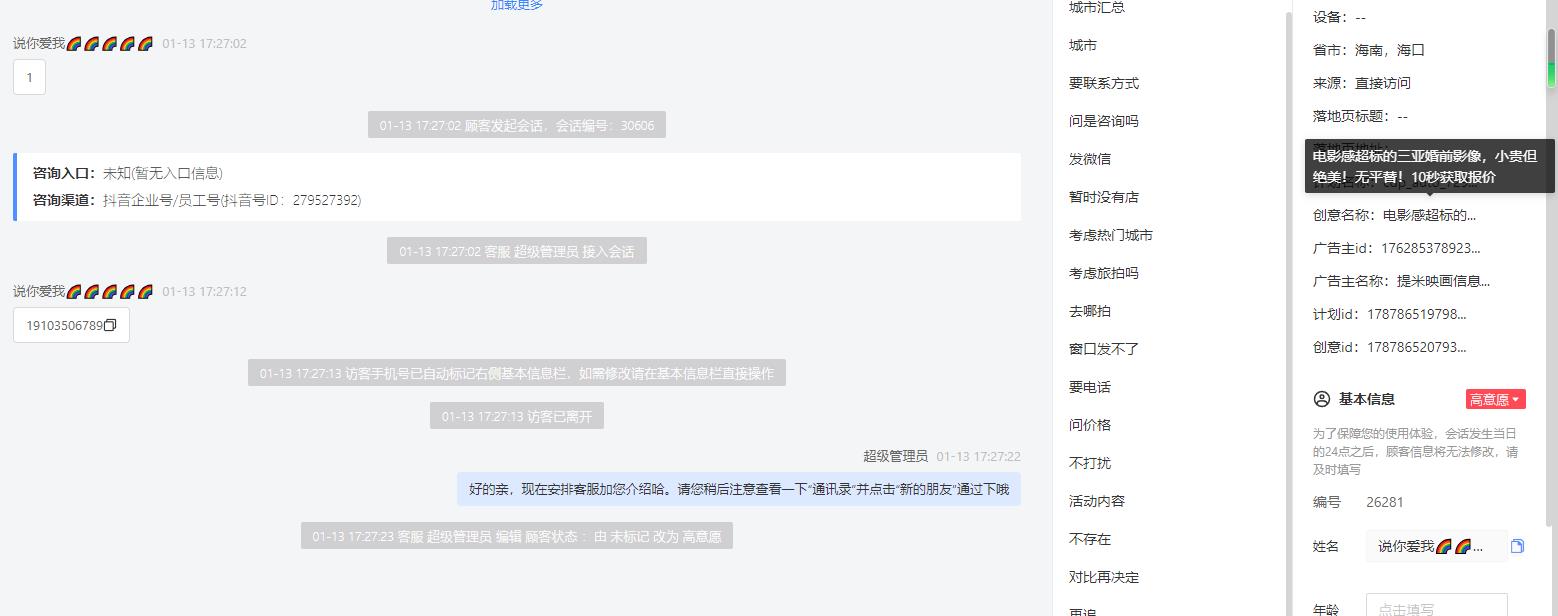
Task: Select the 不打扰 quick reply
Action: (x=1090, y=463)
